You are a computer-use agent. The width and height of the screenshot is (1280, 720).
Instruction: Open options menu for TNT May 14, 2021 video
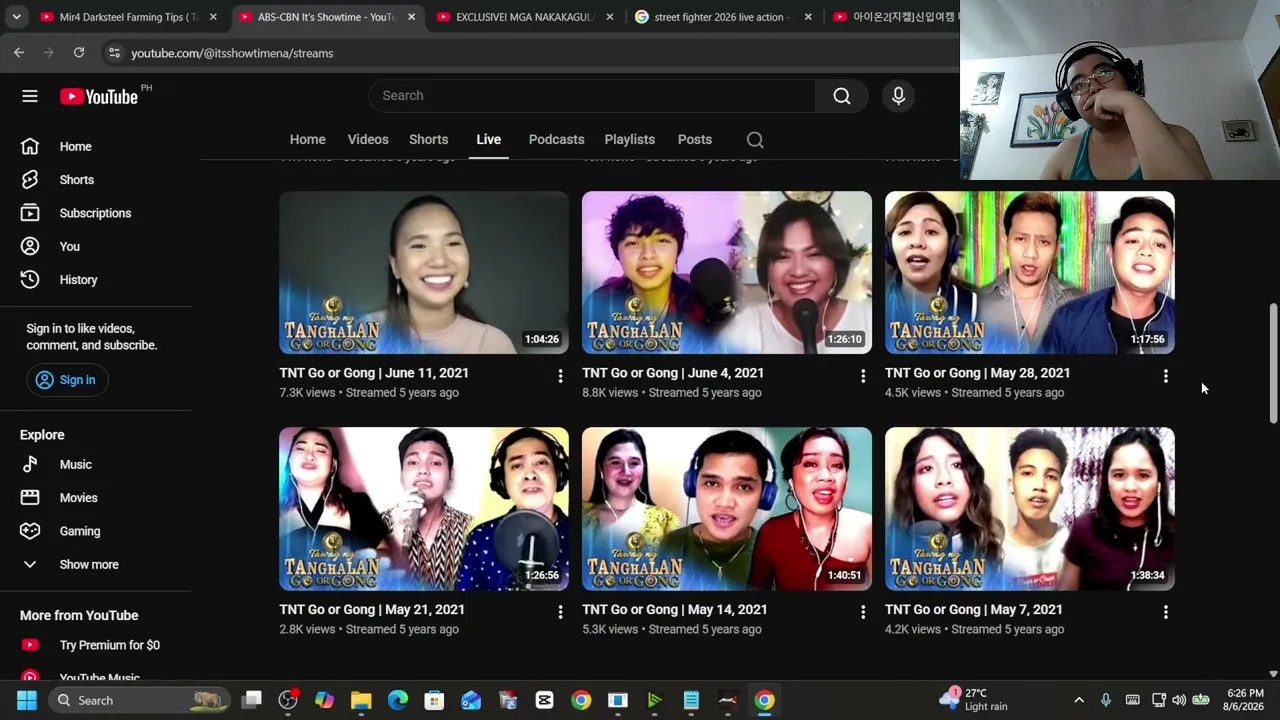click(x=863, y=612)
